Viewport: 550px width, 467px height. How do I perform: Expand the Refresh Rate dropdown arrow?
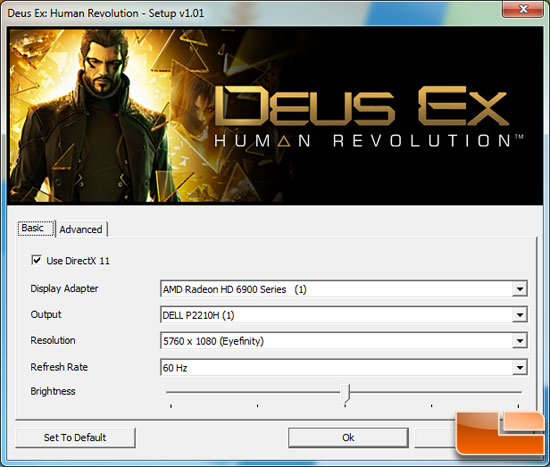pos(519,367)
